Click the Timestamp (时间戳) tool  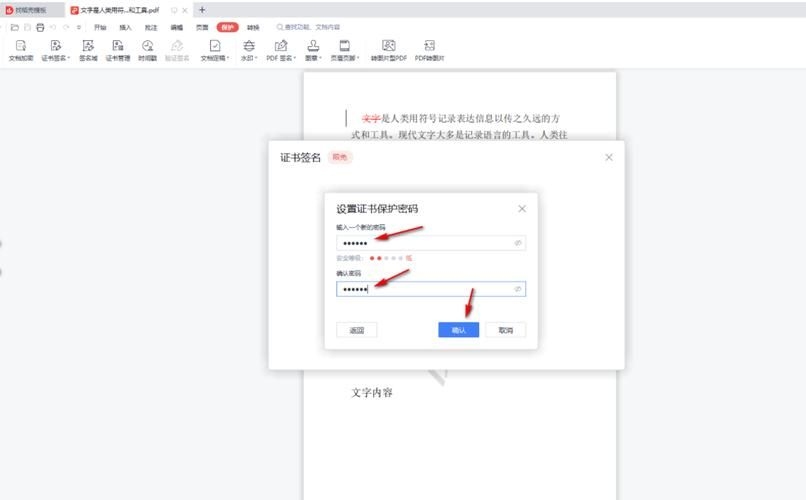tap(148, 50)
